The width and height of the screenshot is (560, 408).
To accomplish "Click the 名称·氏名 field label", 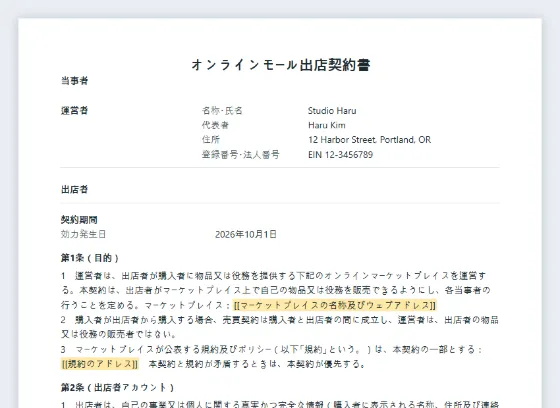I will (222, 110).
